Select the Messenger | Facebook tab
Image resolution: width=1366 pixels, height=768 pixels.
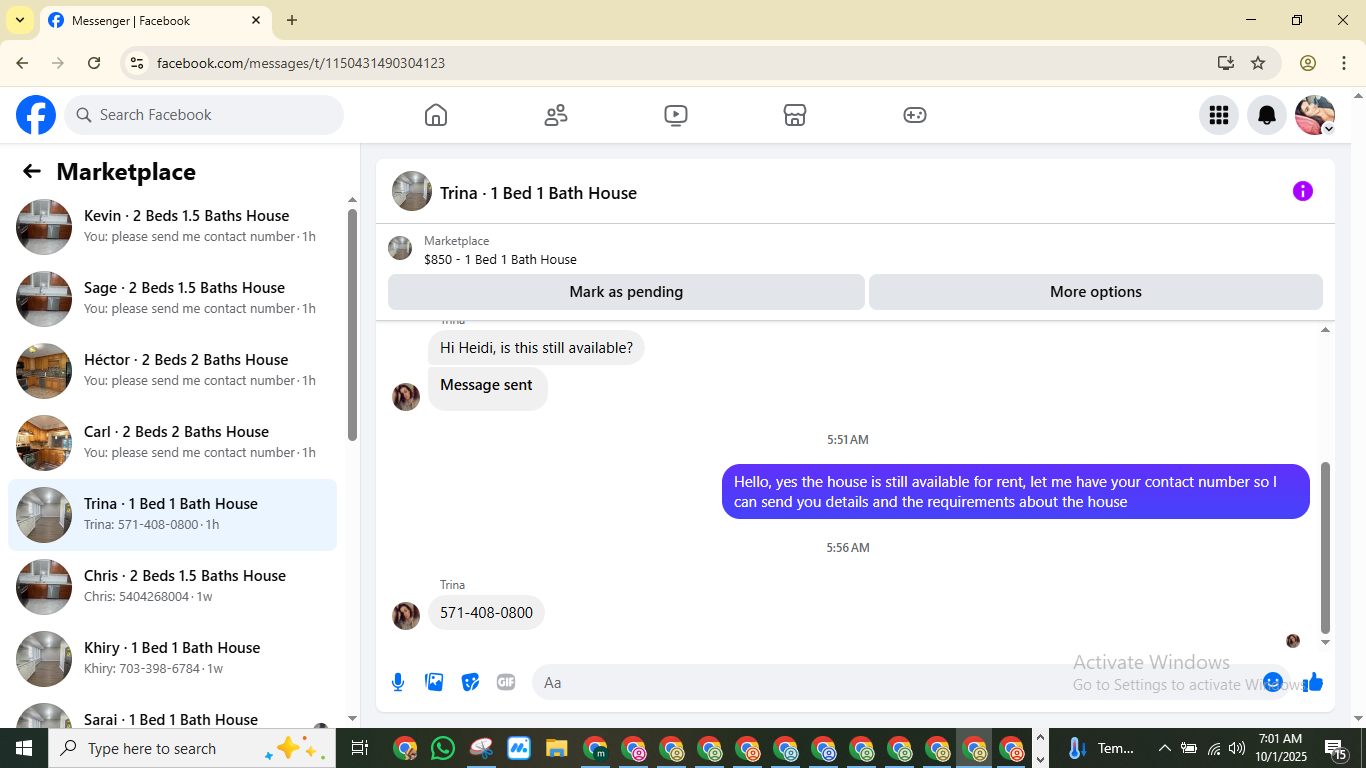155,20
